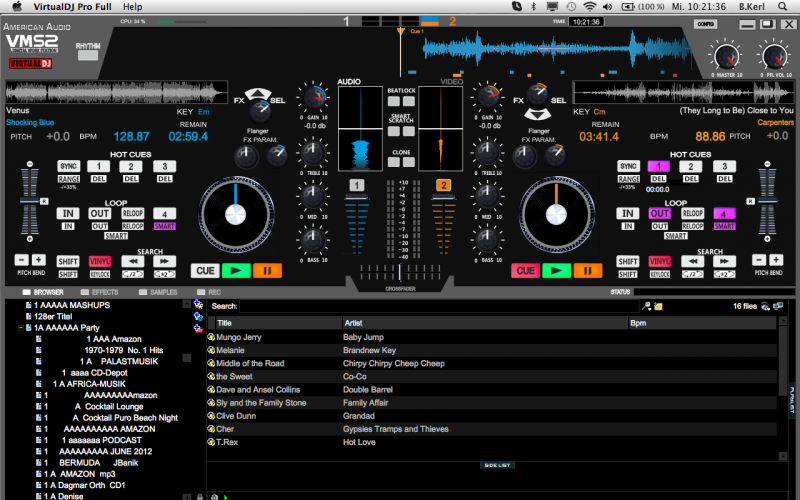The width and height of the screenshot is (800, 500).
Task: Click the left deck jog wheel
Action: point(236,214)
